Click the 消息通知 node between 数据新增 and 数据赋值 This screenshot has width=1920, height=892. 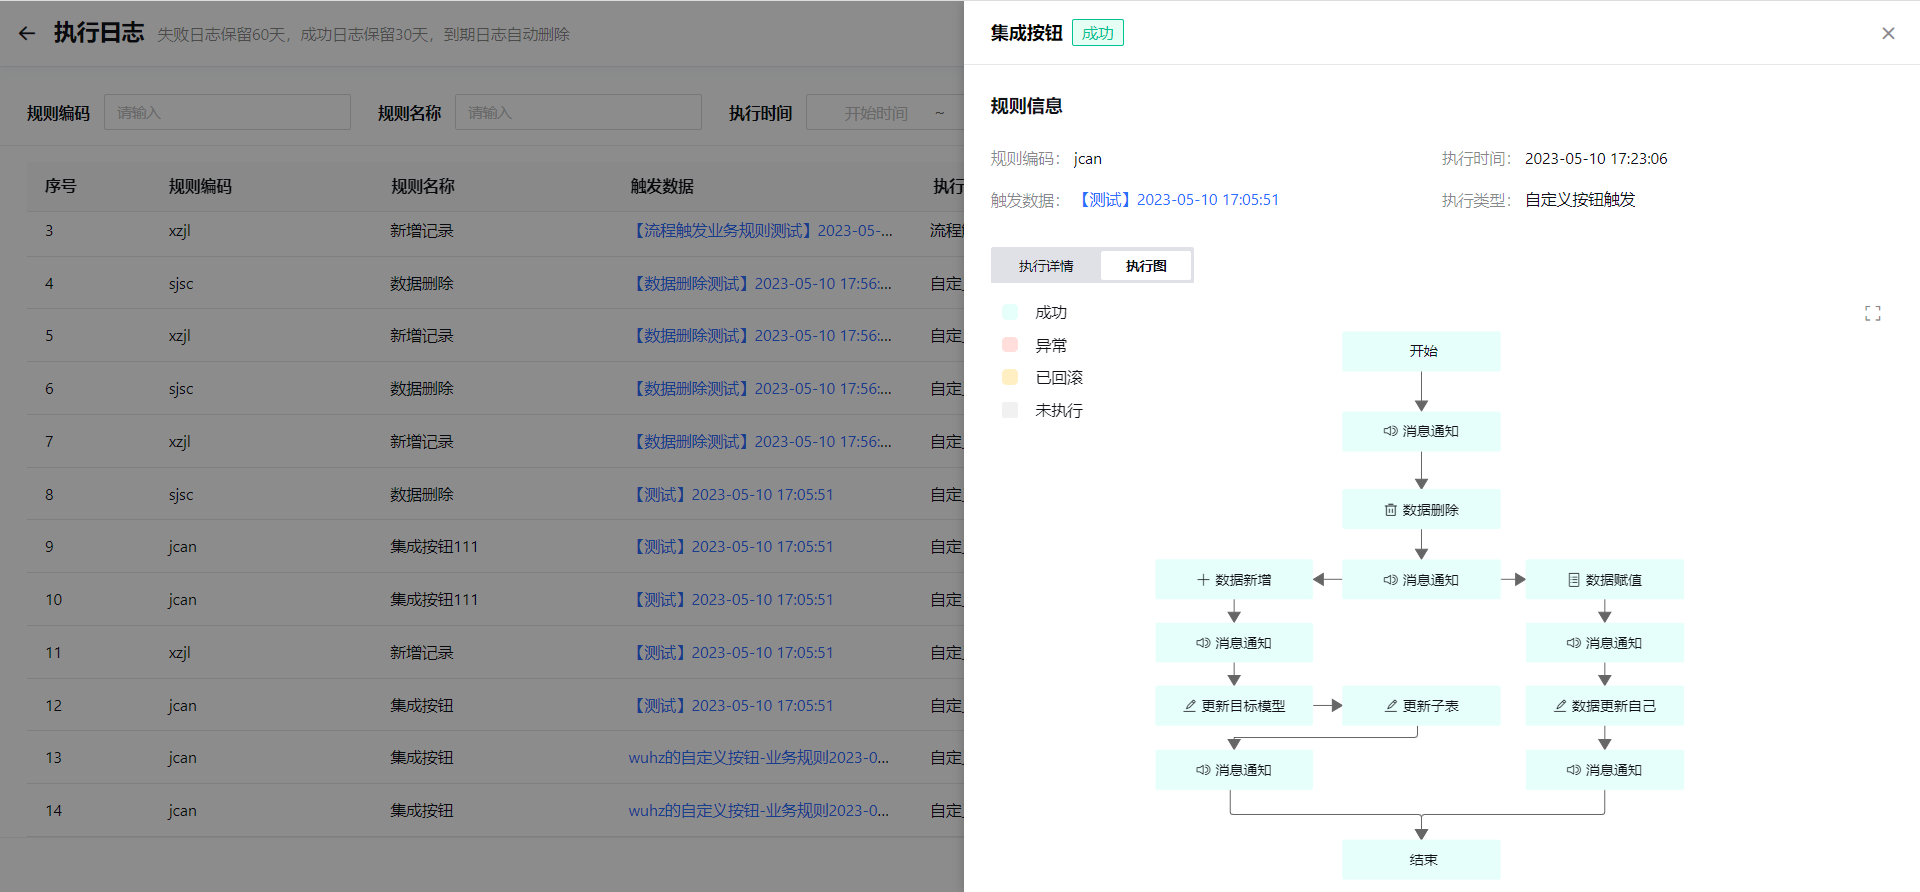click(1421, 580)
